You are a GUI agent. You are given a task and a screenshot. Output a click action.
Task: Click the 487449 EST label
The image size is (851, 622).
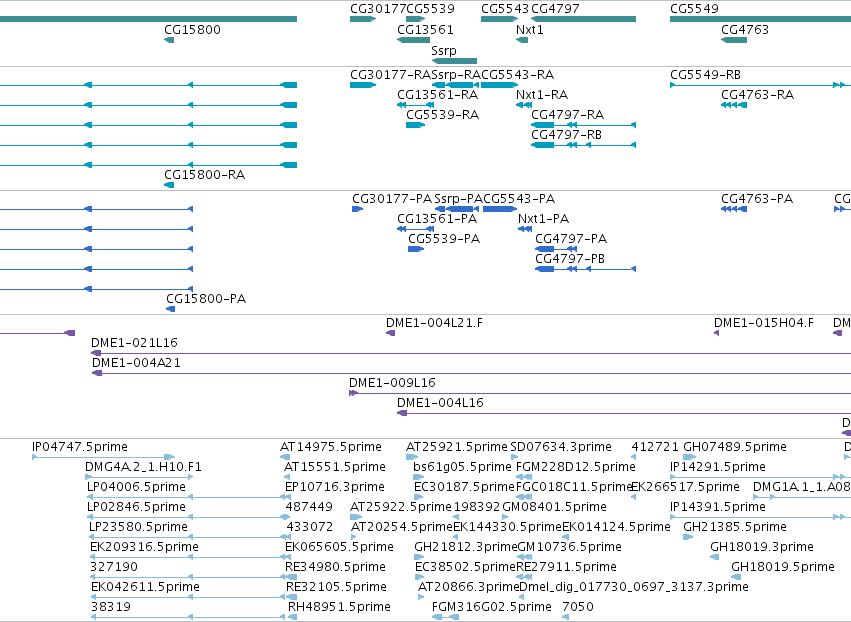point(309,507)
